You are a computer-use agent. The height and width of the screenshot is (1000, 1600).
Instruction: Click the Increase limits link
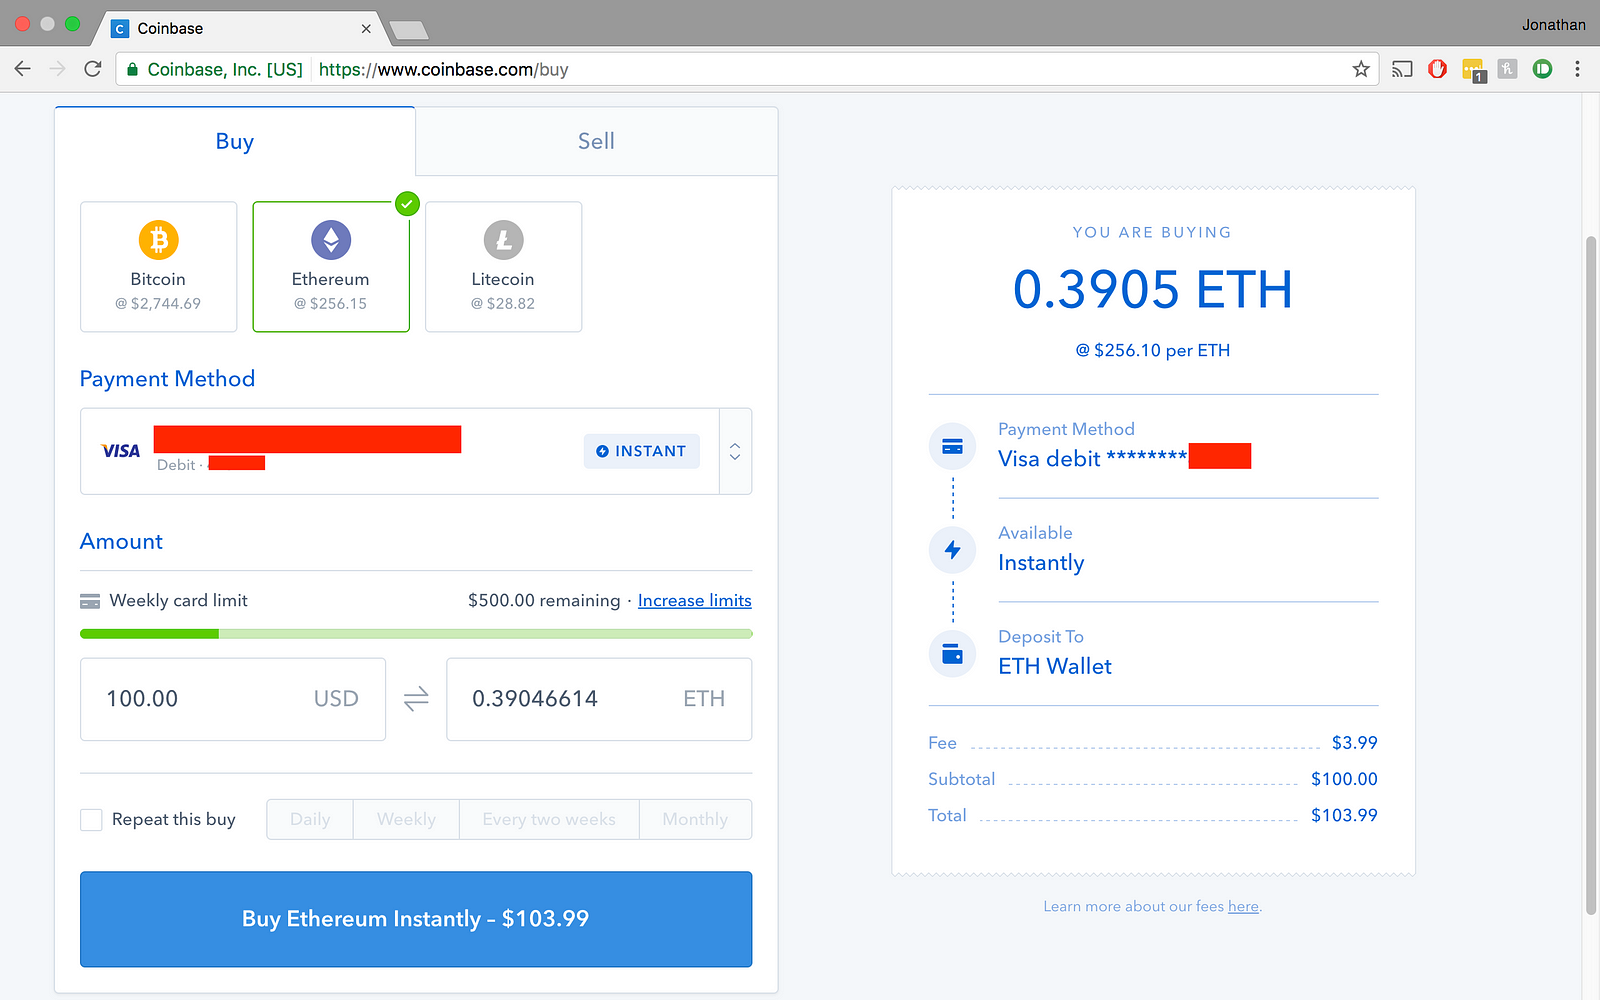[x=695, y=601]
